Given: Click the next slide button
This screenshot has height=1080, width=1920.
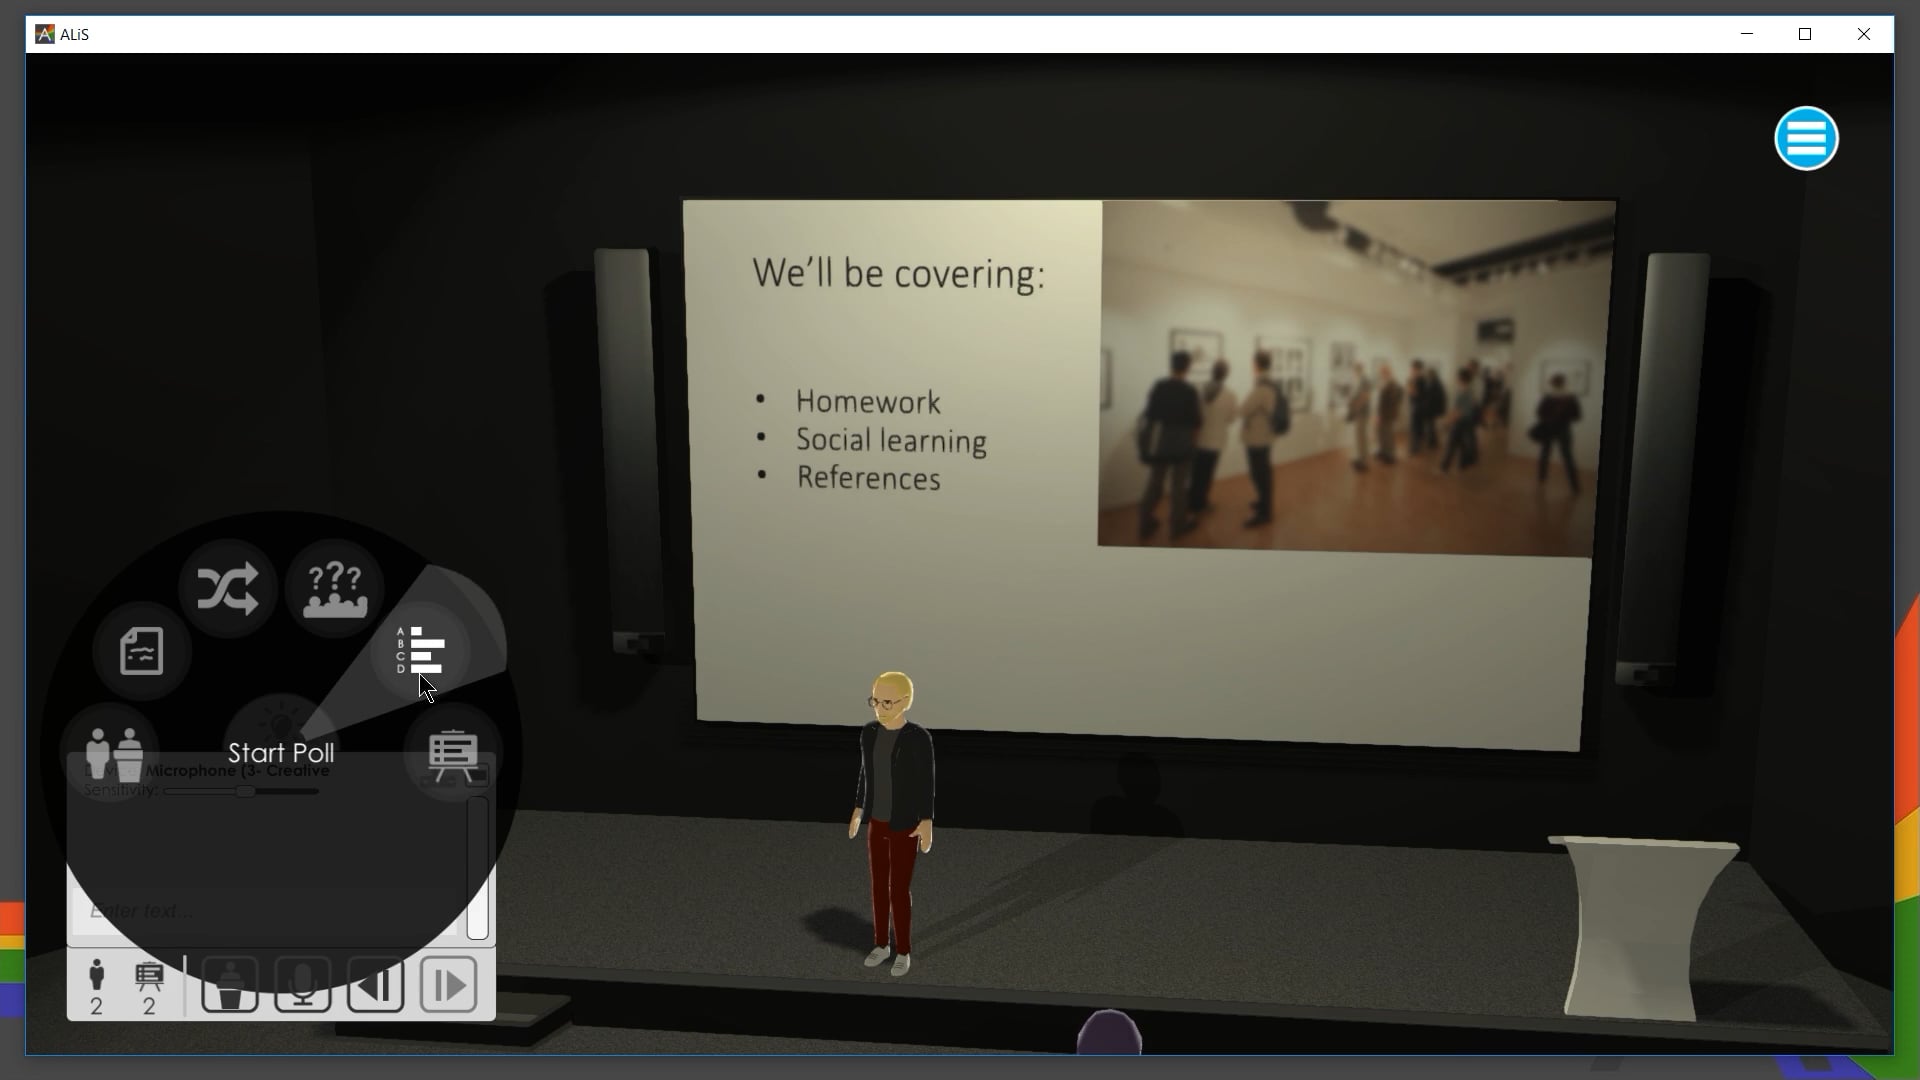Looking at the screenshot, I should [447, 984].
